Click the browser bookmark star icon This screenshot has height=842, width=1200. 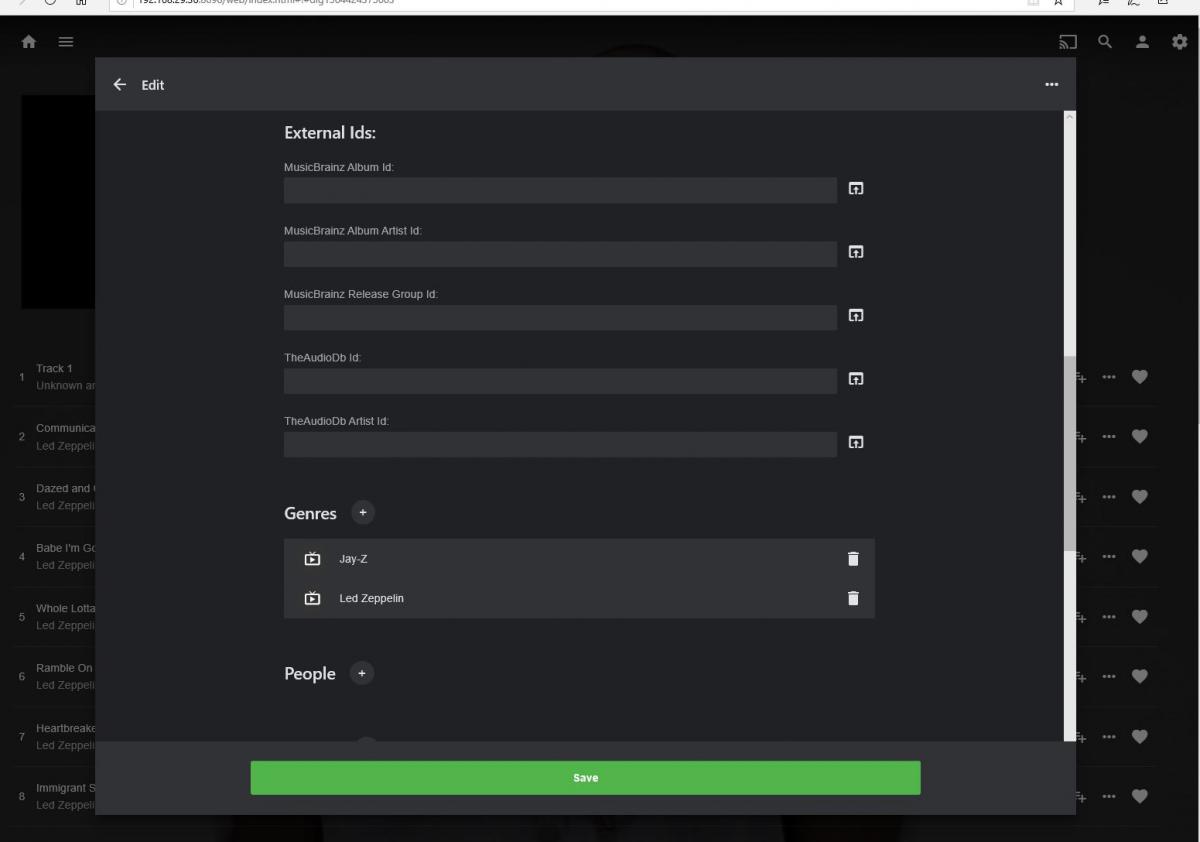1058,3
